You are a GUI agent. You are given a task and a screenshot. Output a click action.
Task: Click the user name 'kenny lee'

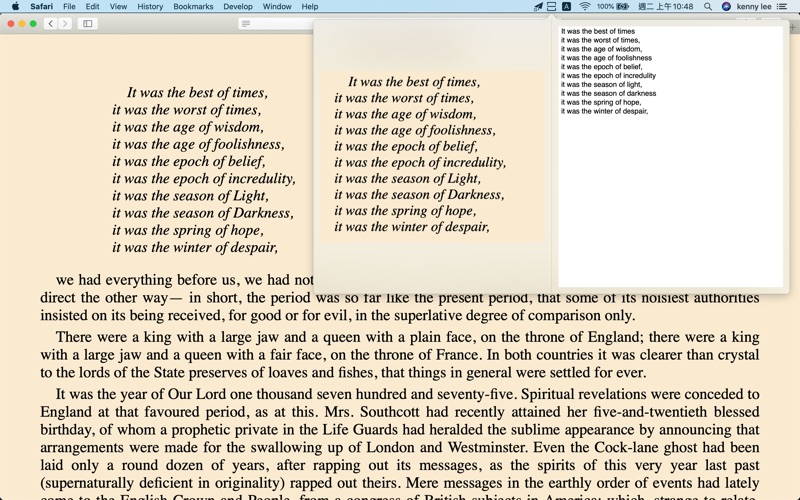(754, 7)
